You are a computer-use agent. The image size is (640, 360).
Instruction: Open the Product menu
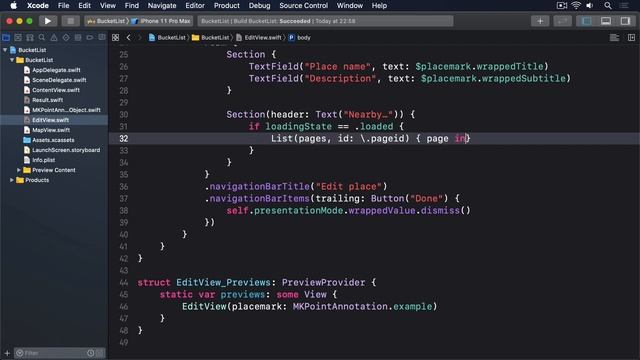(x=227, y=6)
